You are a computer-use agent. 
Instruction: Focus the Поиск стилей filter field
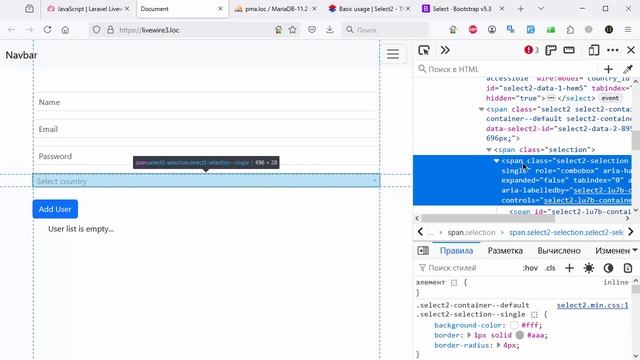pyautogui.click(x=467, y=268)
